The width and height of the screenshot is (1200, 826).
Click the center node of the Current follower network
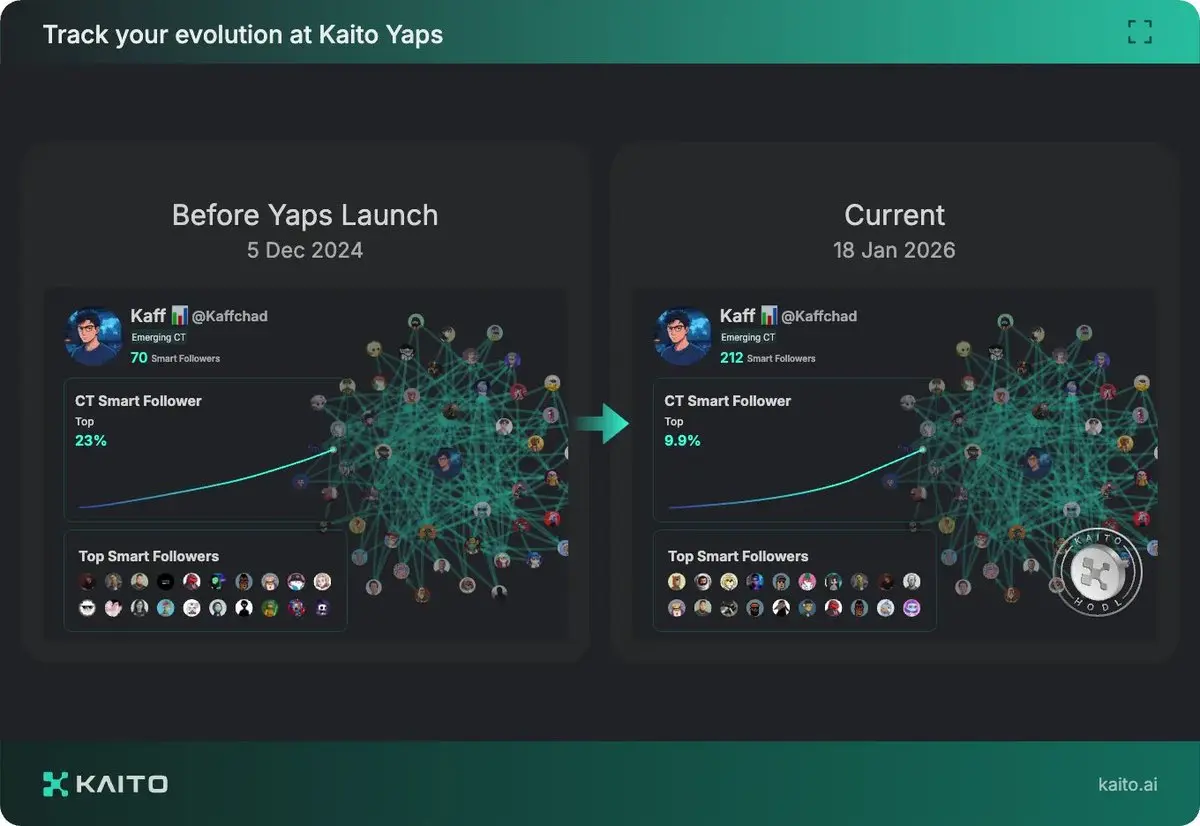(x=1035, y=463)
